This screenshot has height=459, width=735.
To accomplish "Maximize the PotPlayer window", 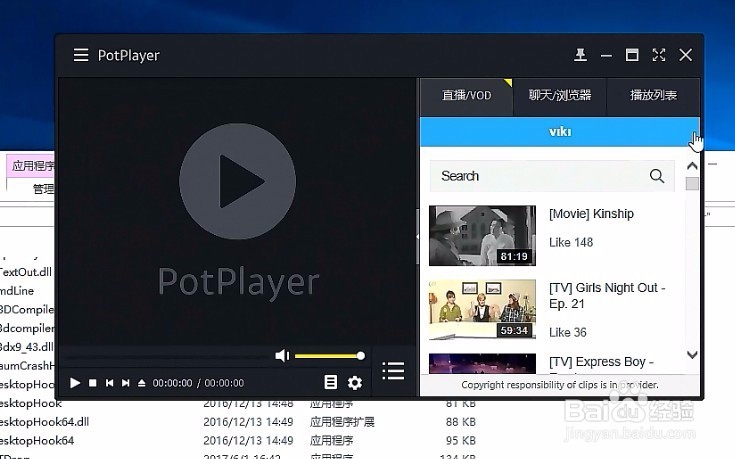I will pyautogui.click(x=632, y=55).
